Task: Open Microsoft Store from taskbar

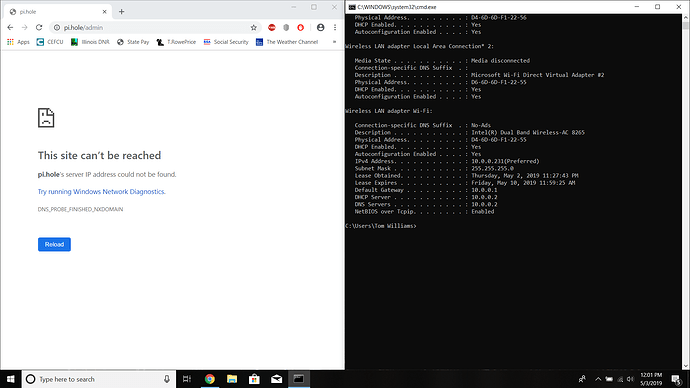Action: pyautogui.click(x=254, y=379)
